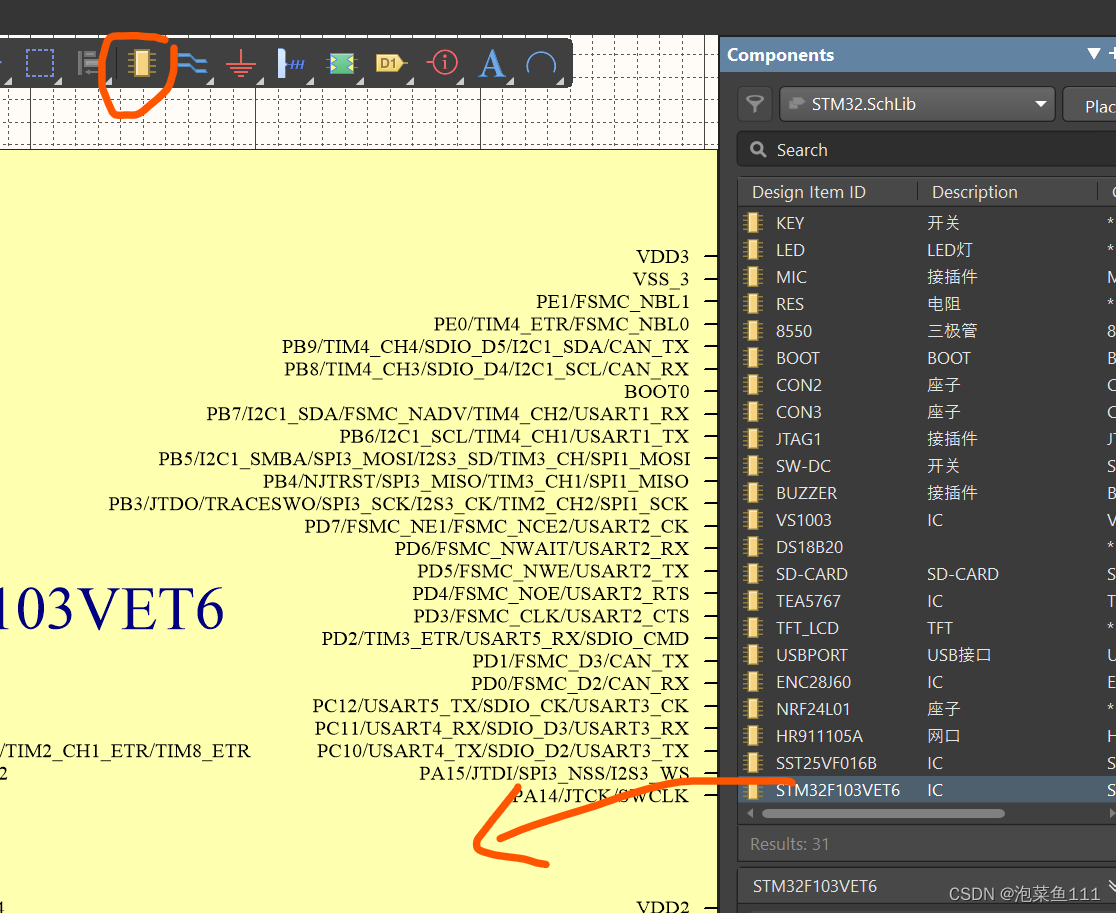
Task: Click the 103VET6 designator text on symbol
Action: tap(112, 608)
